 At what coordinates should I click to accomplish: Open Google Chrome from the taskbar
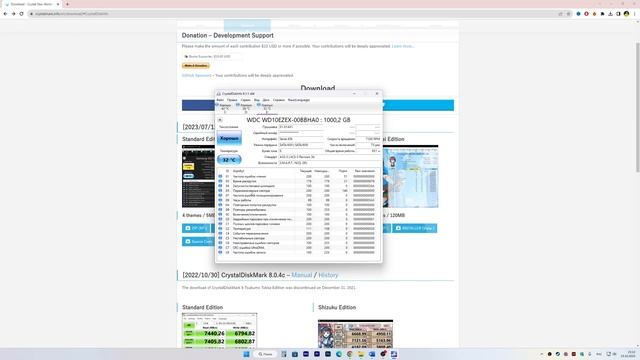point(350,354)
